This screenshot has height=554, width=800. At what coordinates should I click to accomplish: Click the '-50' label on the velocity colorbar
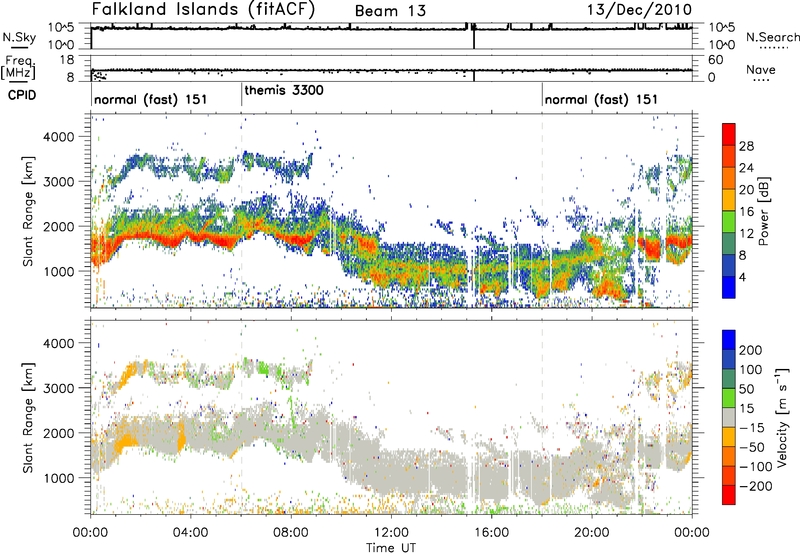click(x=752, y=447)
